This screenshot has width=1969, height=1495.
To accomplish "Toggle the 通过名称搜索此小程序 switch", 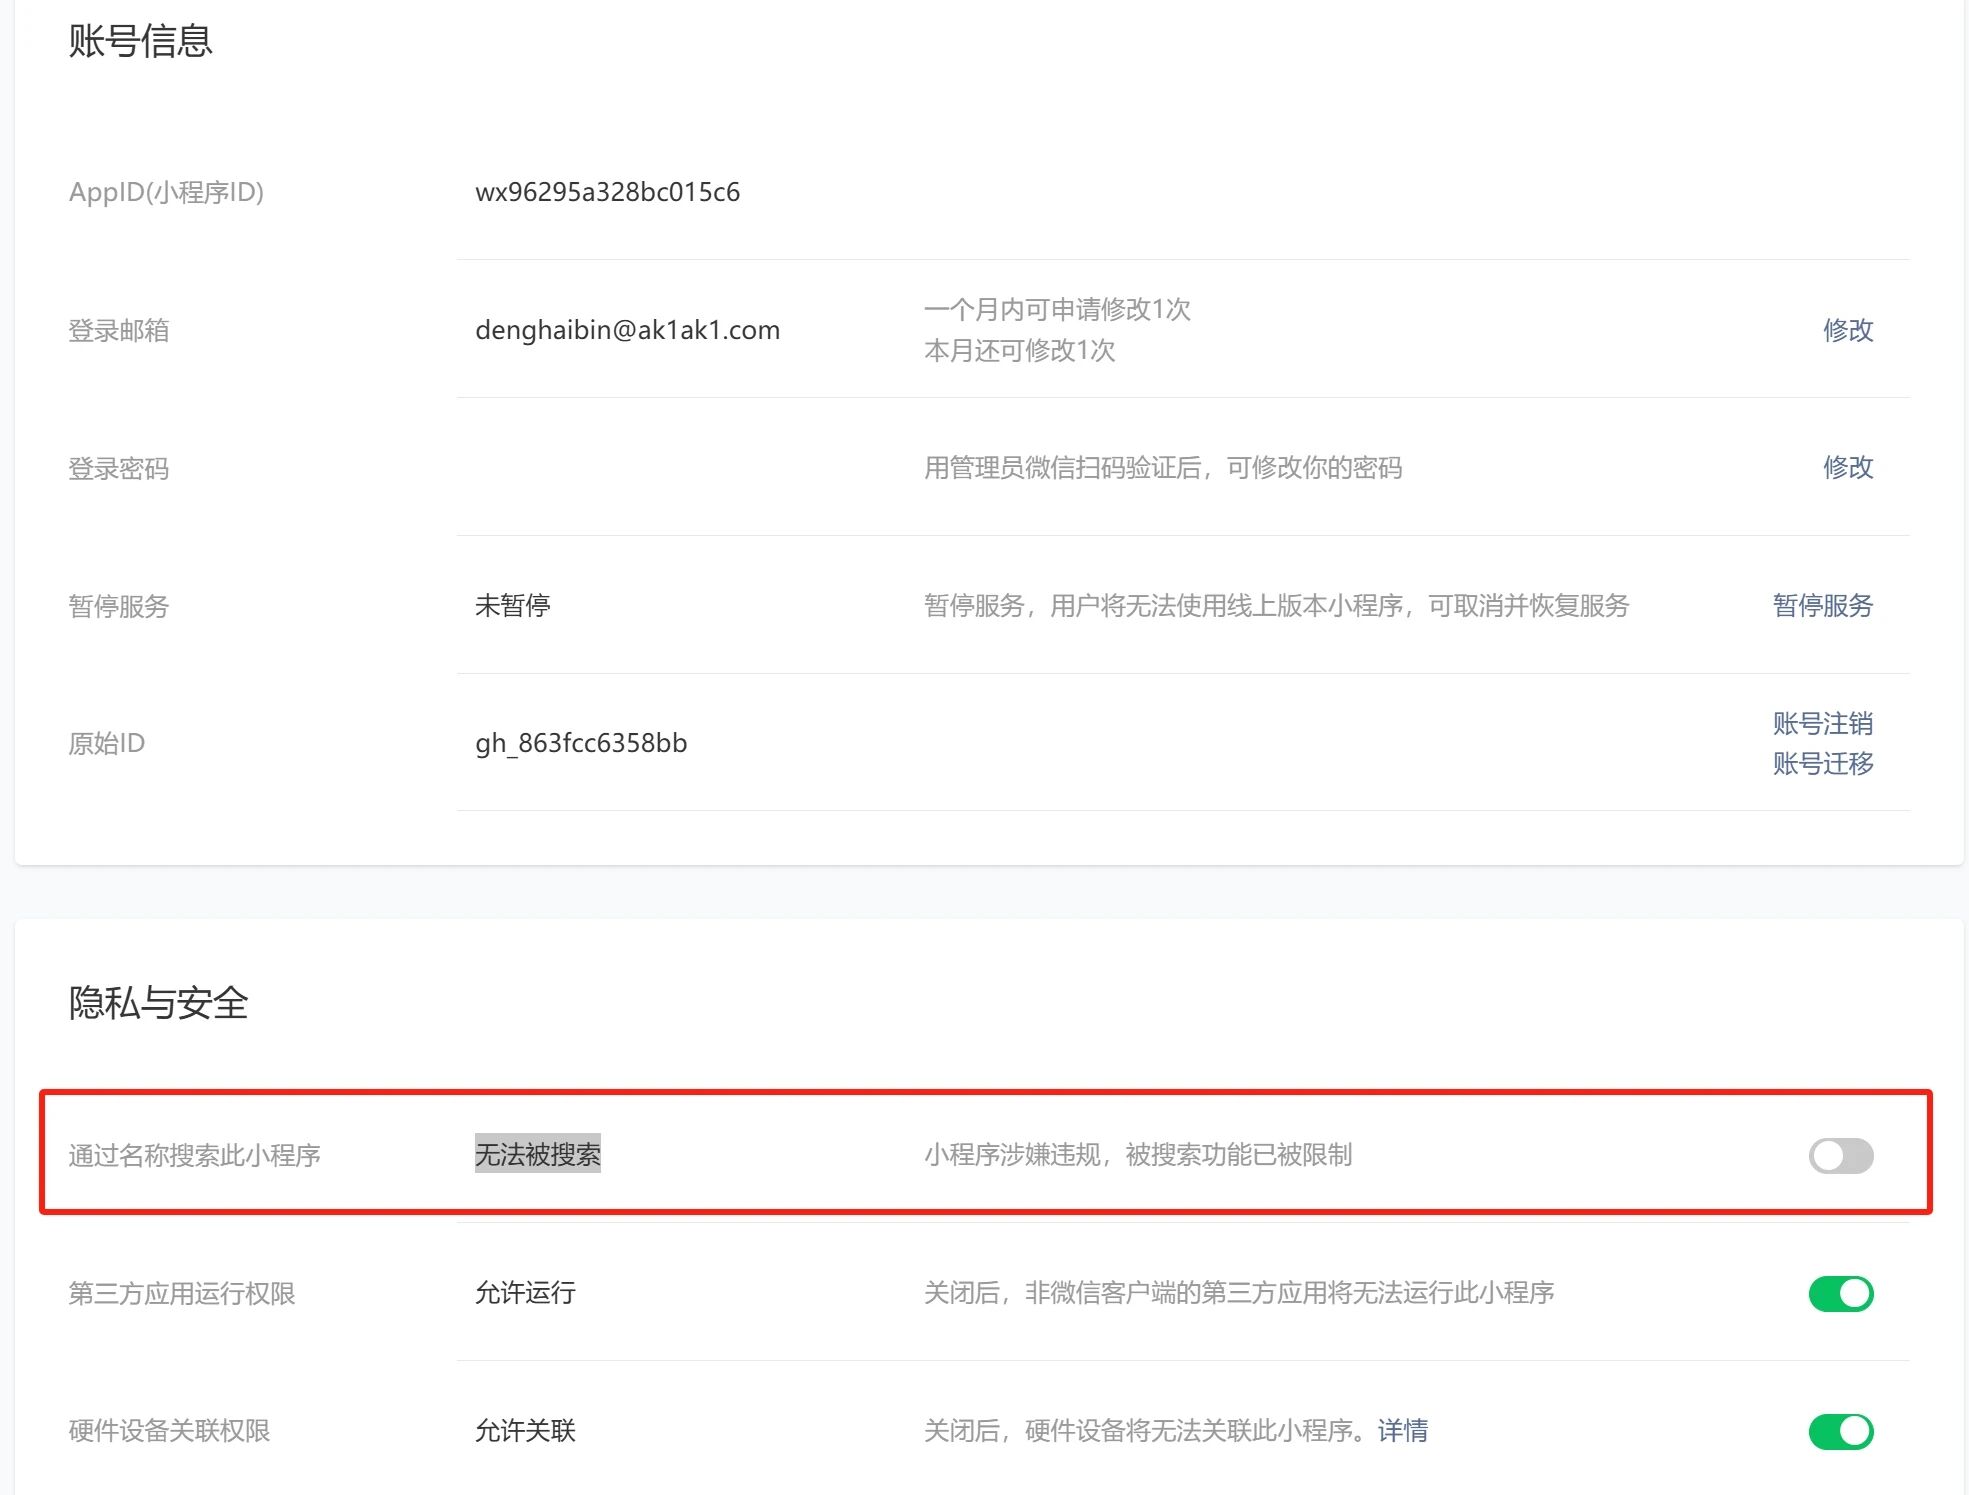I will [1840, 1155].
